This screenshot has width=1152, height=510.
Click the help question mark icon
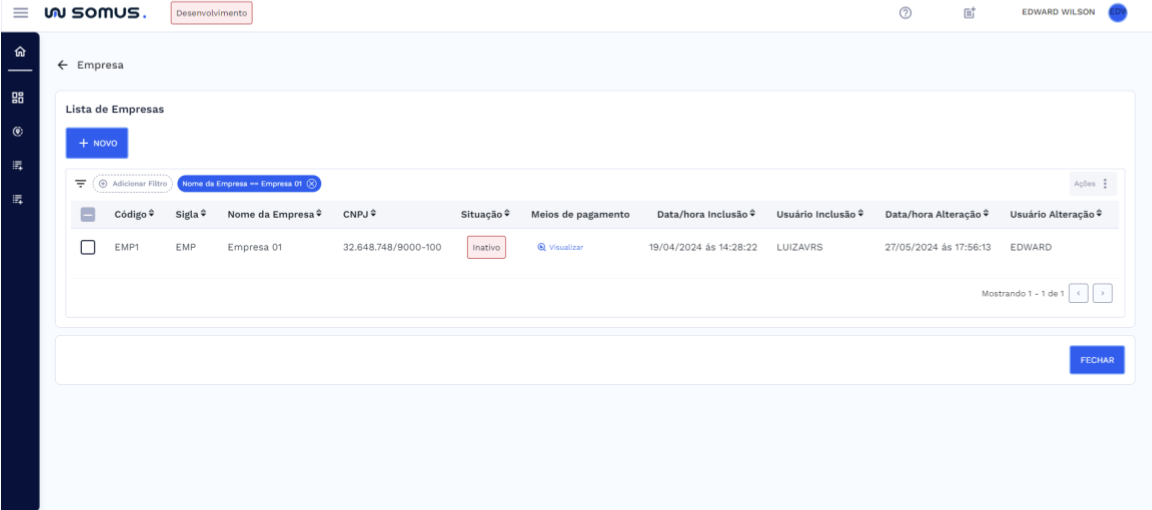tap(903, 13)
